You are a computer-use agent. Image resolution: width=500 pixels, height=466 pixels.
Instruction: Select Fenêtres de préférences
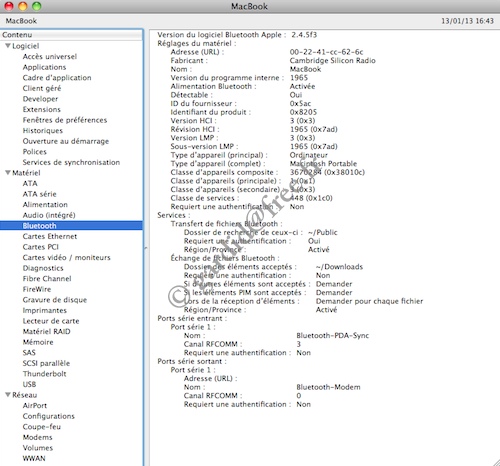(x=65, y=120)
